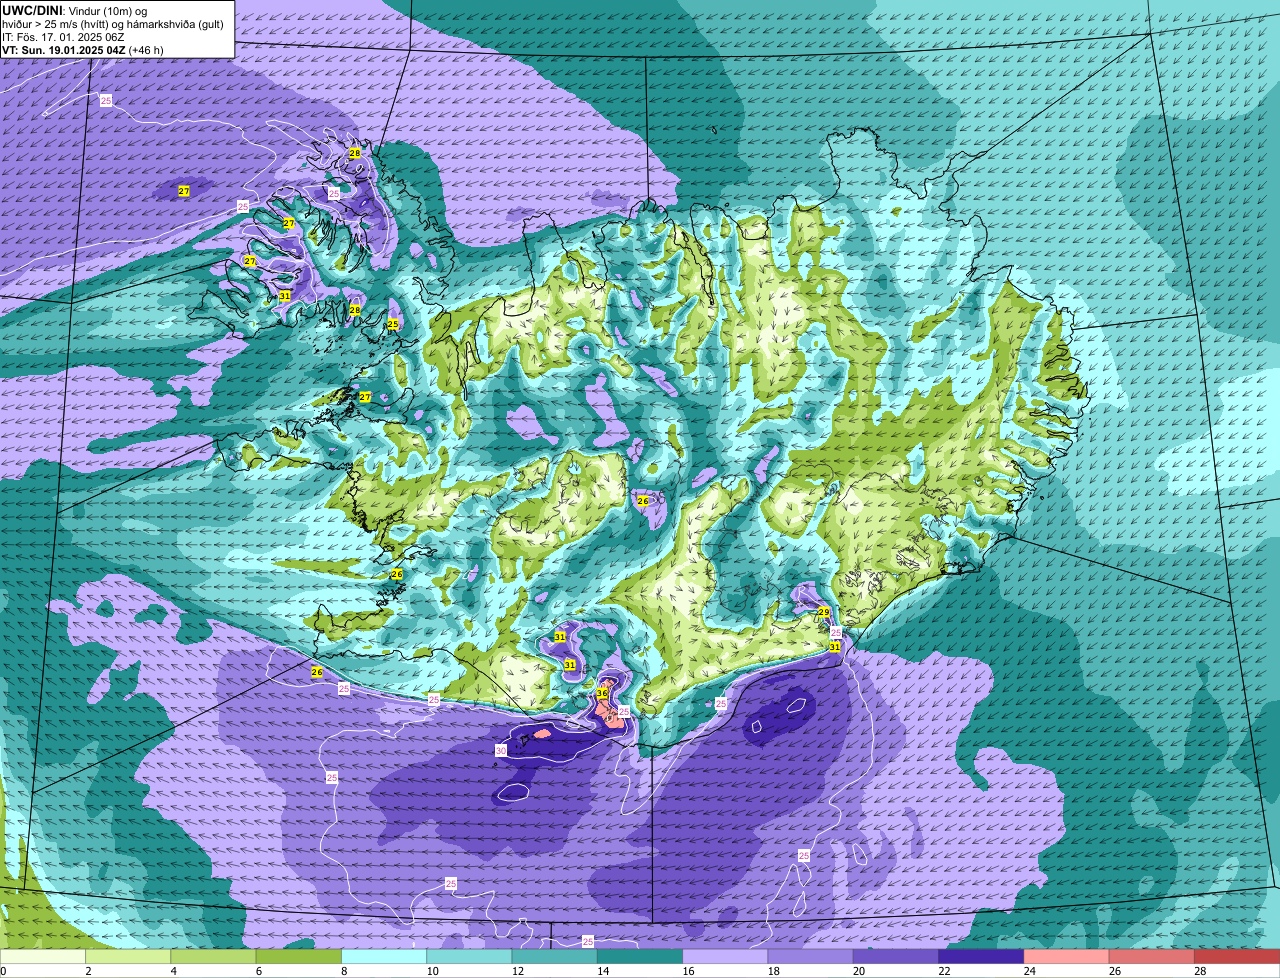Click the gust label 30 off the south coast
Image resolution: width=1280 pixels, height=978 pixels.
click(501, 750)
